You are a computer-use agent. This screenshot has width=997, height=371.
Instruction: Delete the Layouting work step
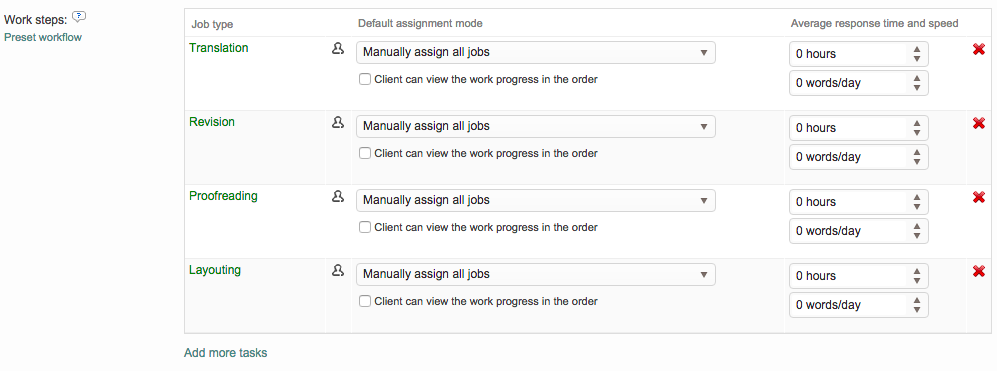(x=979, y=271)
